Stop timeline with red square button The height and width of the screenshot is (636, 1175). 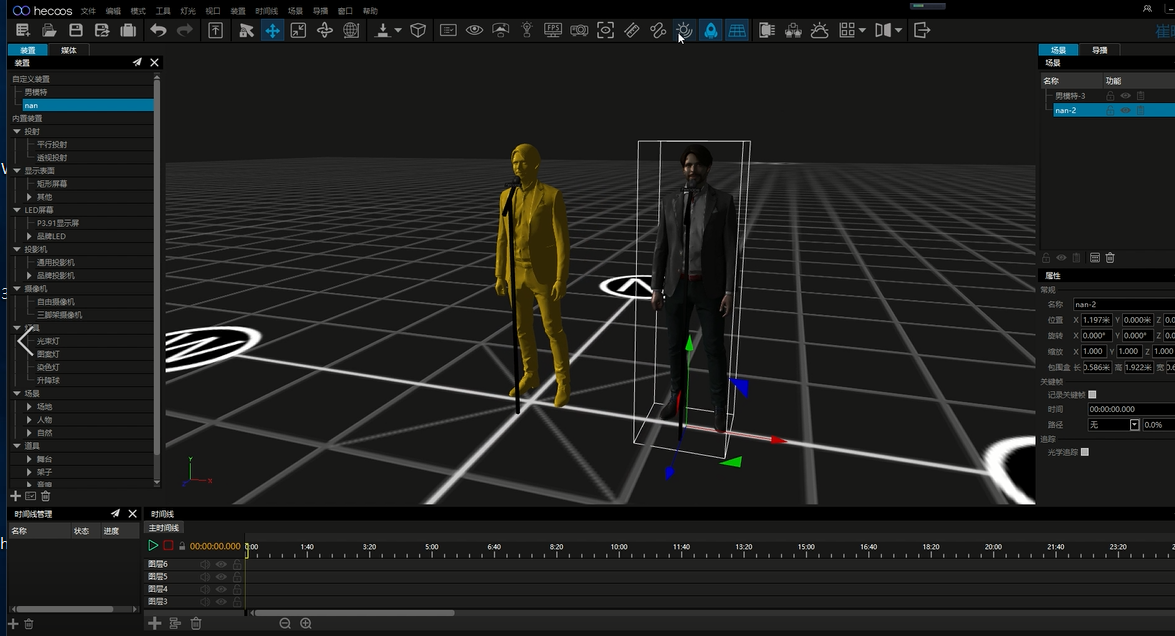[168, 545]
